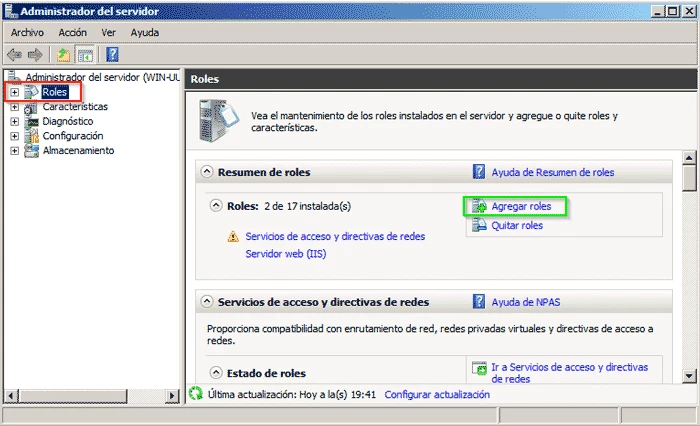
Task: Collapse the Resumen de roles section
Action: (x=207, y=171)
